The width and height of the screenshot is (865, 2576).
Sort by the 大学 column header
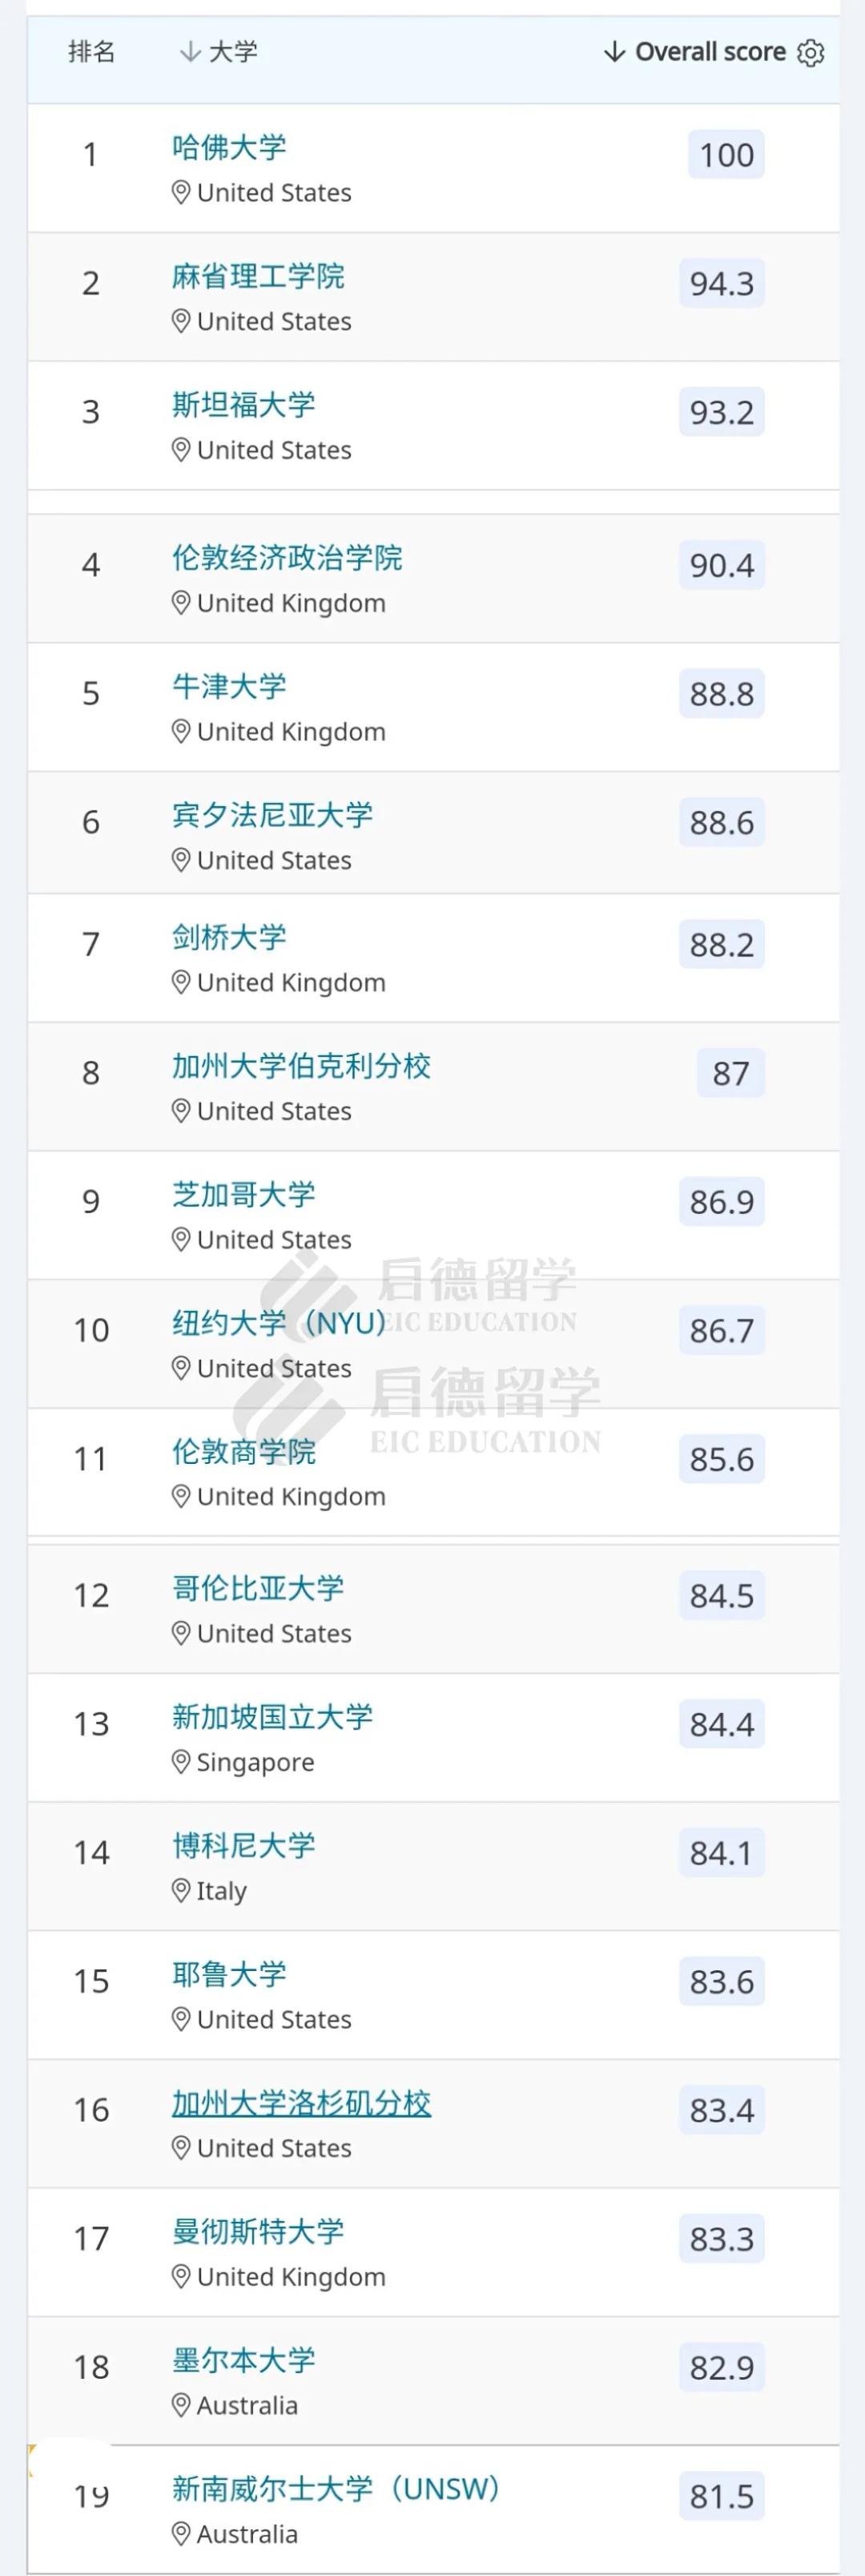click(x=233, y=52)
